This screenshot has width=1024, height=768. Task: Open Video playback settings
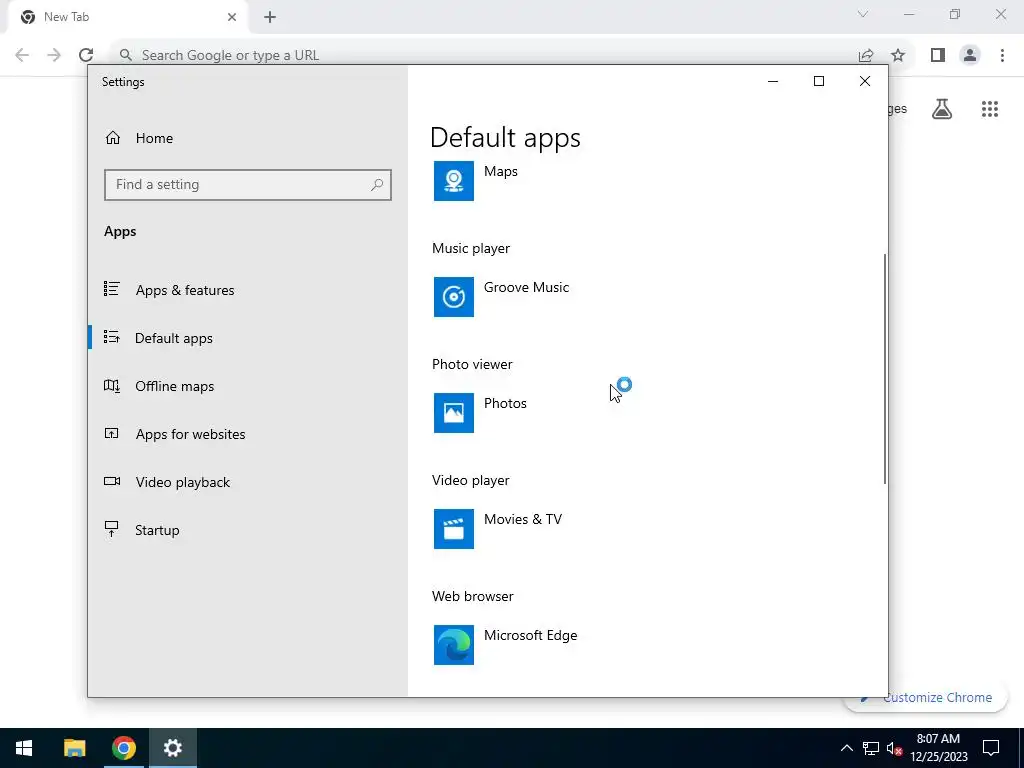point(248,482)
